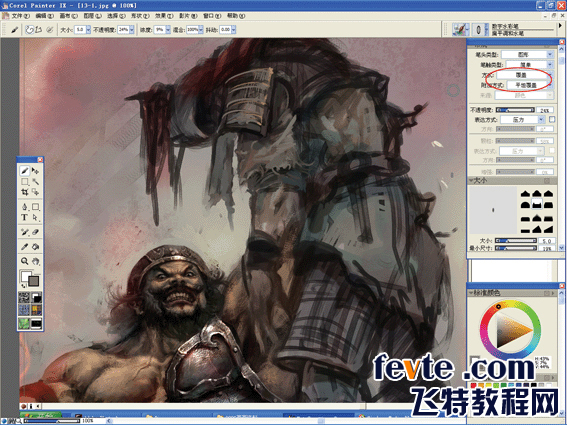Activate the Magnifier tool

[25, 261]
